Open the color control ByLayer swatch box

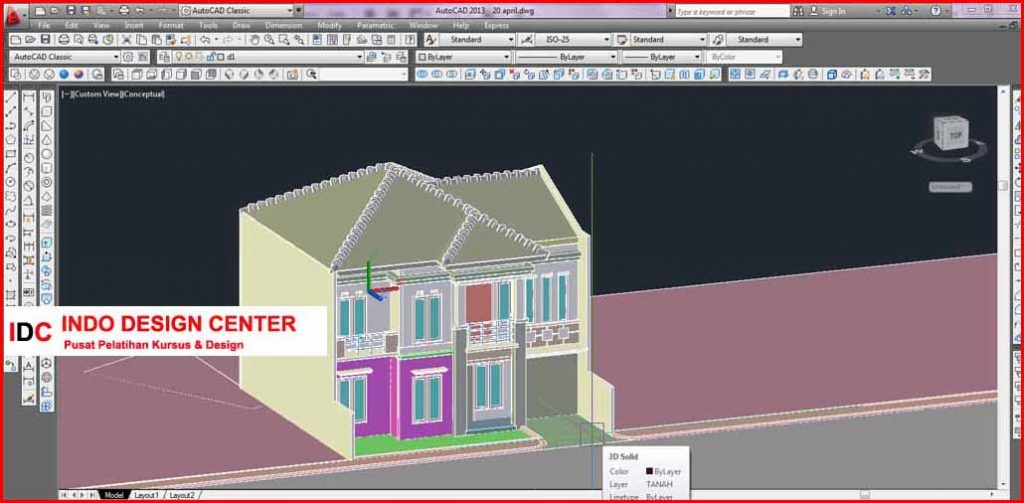pyautogui.click(x=463, y=57)
